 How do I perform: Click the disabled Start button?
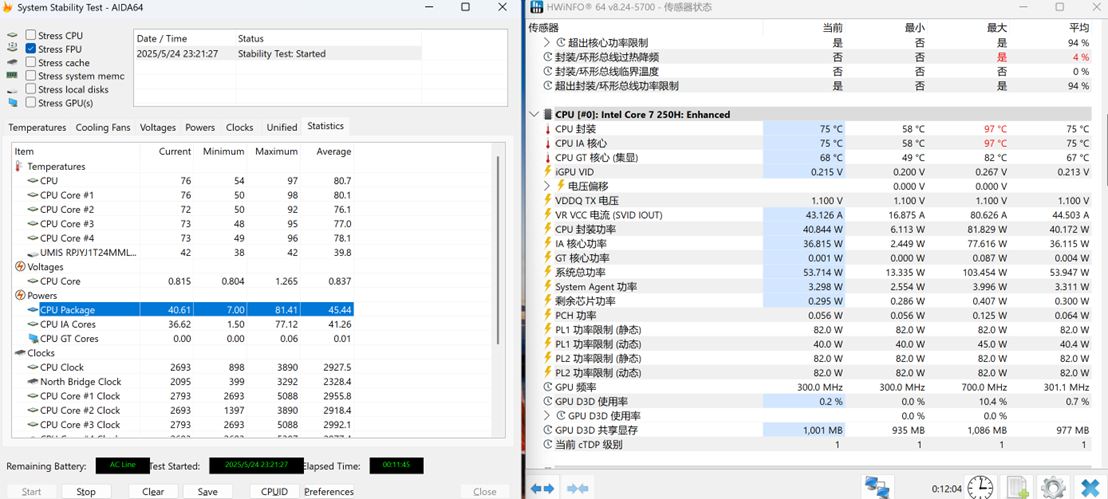31,491
